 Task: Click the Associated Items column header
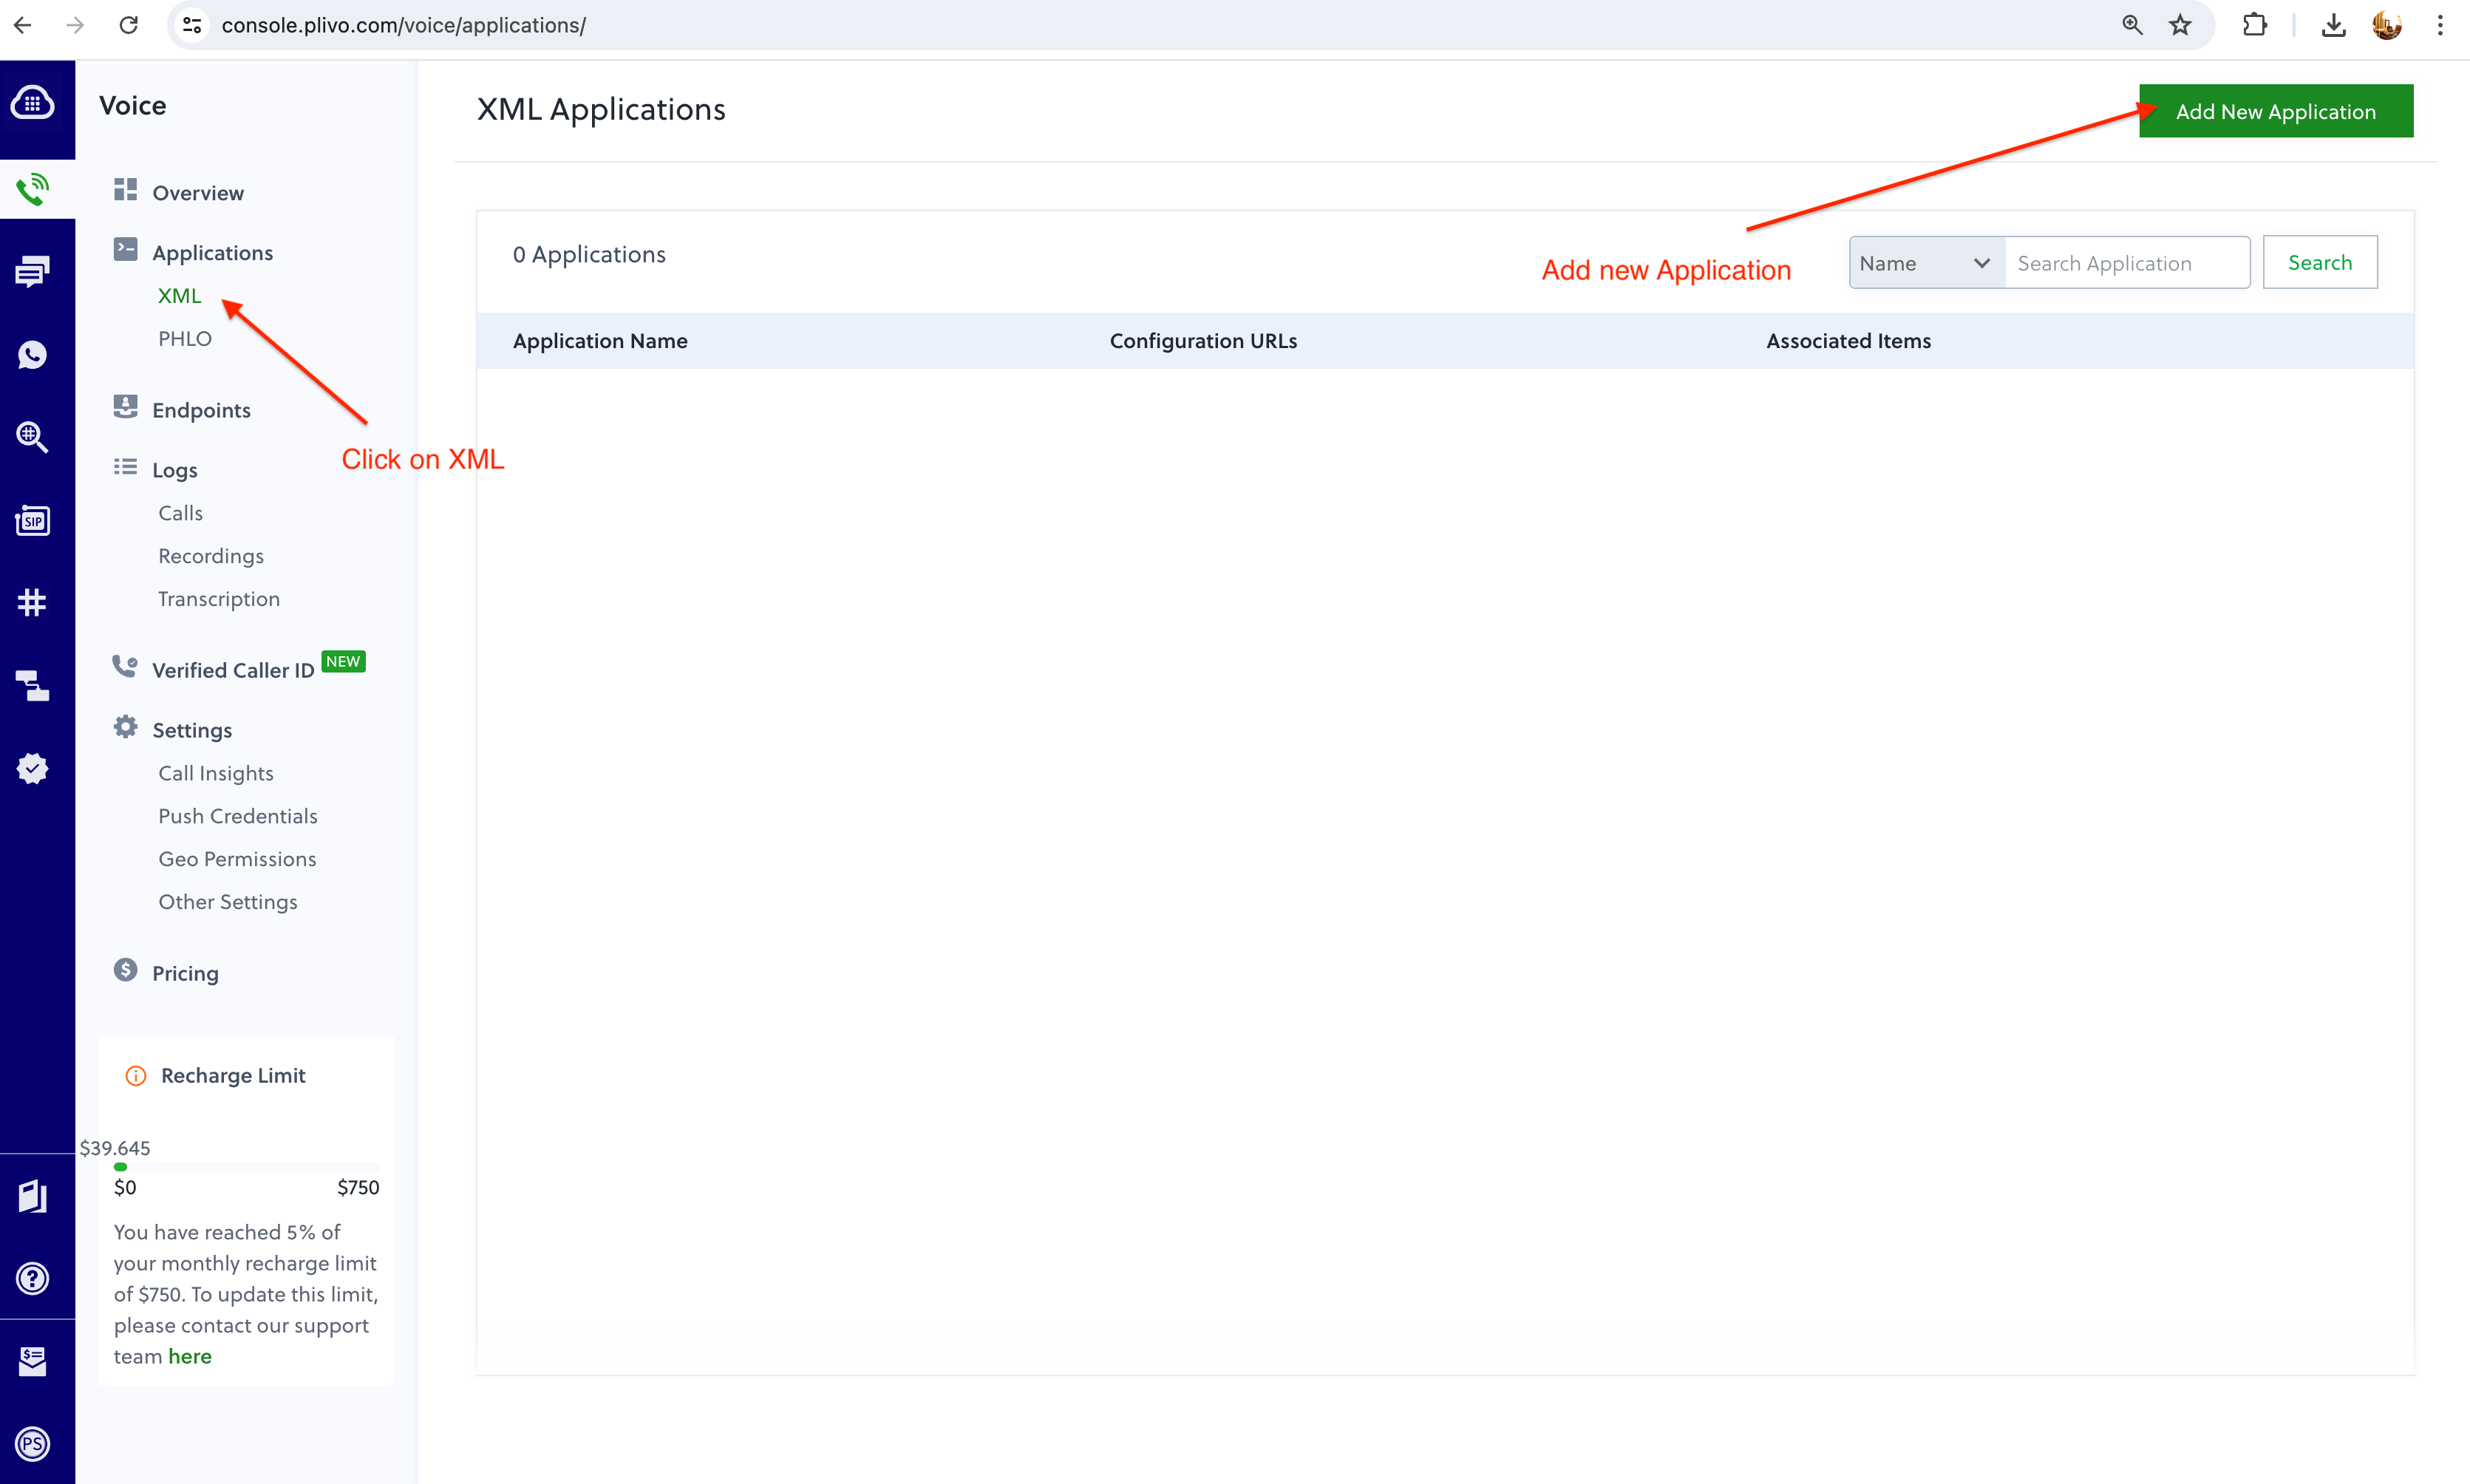[x=1848, y=341]
